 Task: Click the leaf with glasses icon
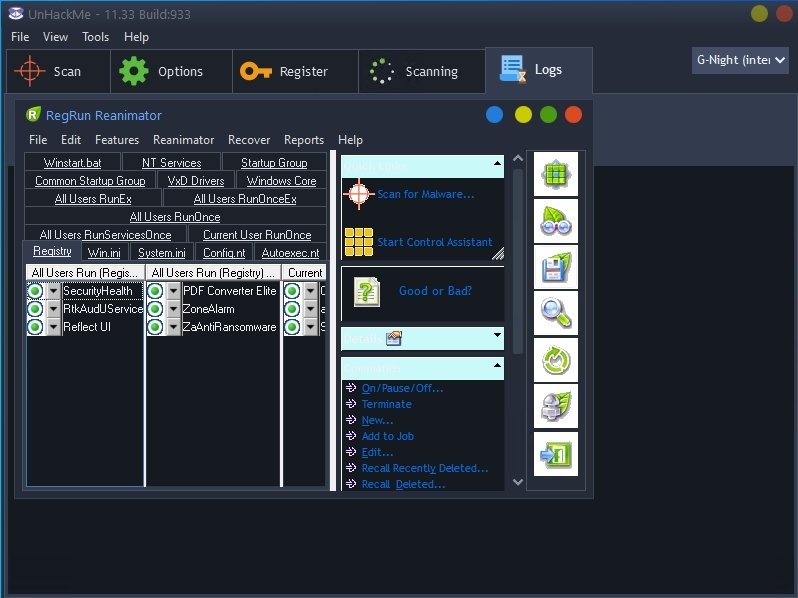pos(555,221)
